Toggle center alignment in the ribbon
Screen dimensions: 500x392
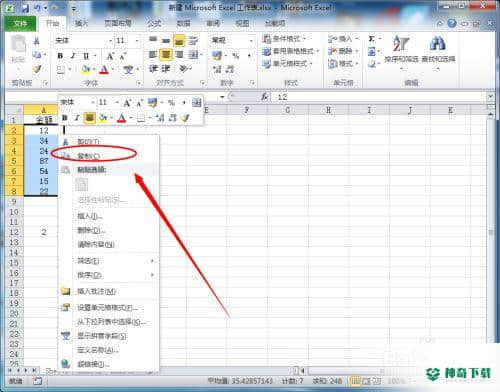(166, 54)
